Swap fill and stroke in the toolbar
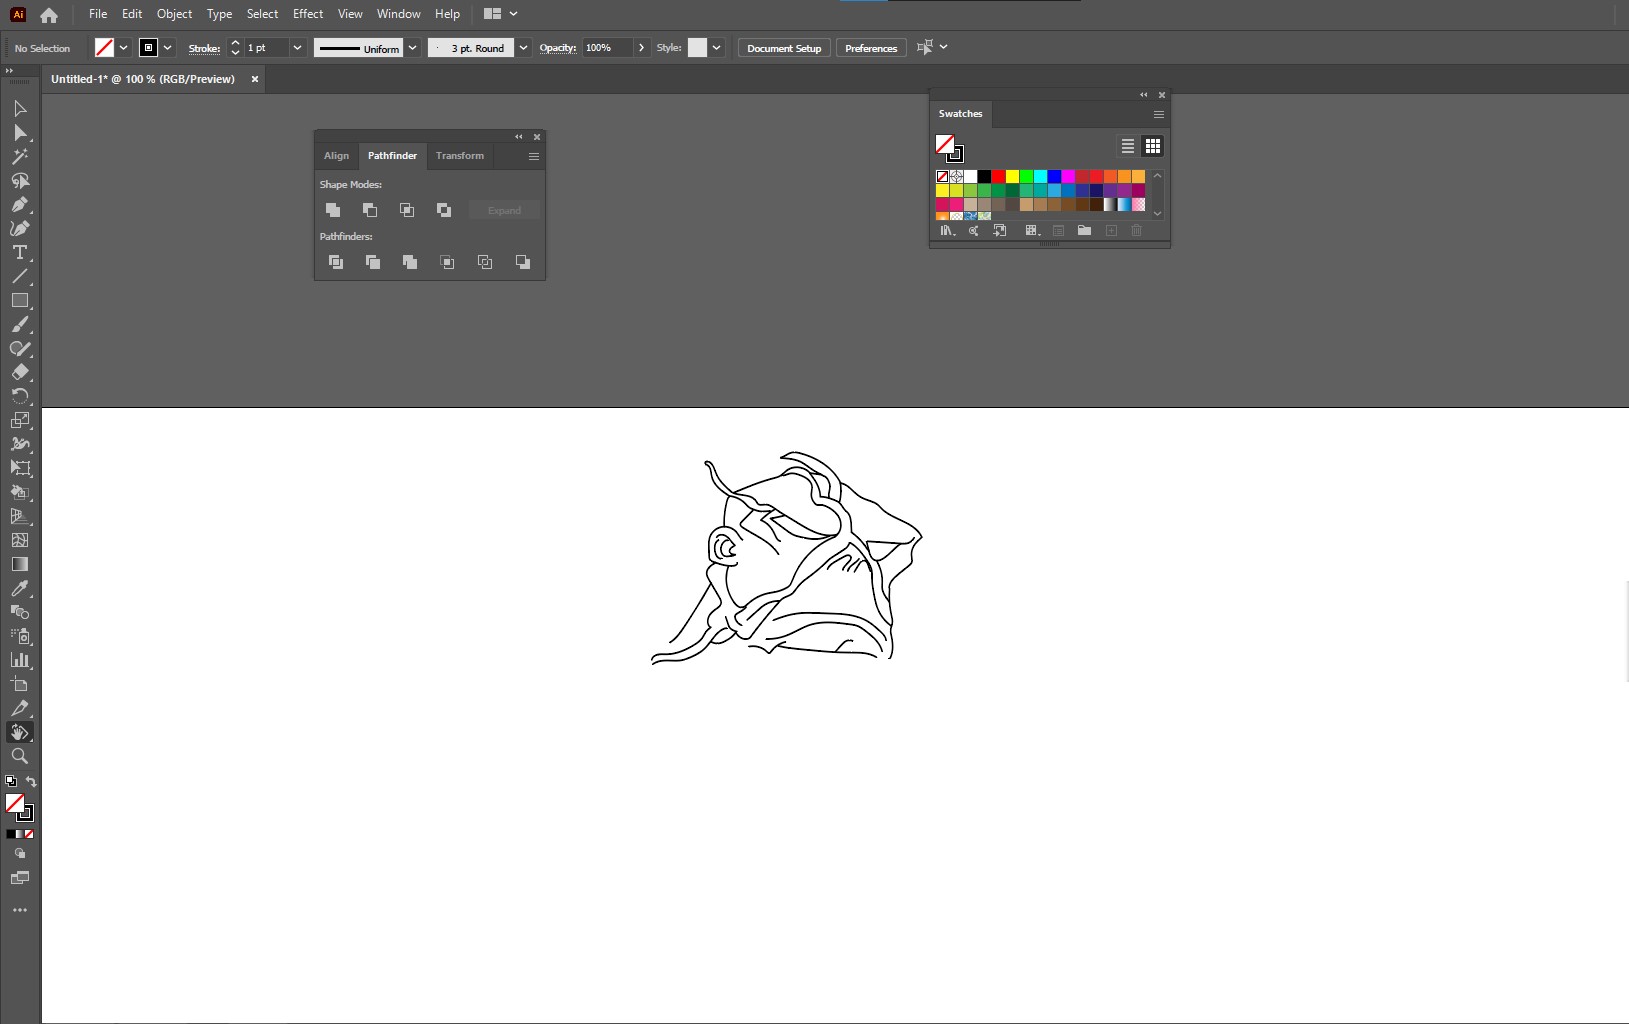1629x1024 pixels. pos(31,782)
